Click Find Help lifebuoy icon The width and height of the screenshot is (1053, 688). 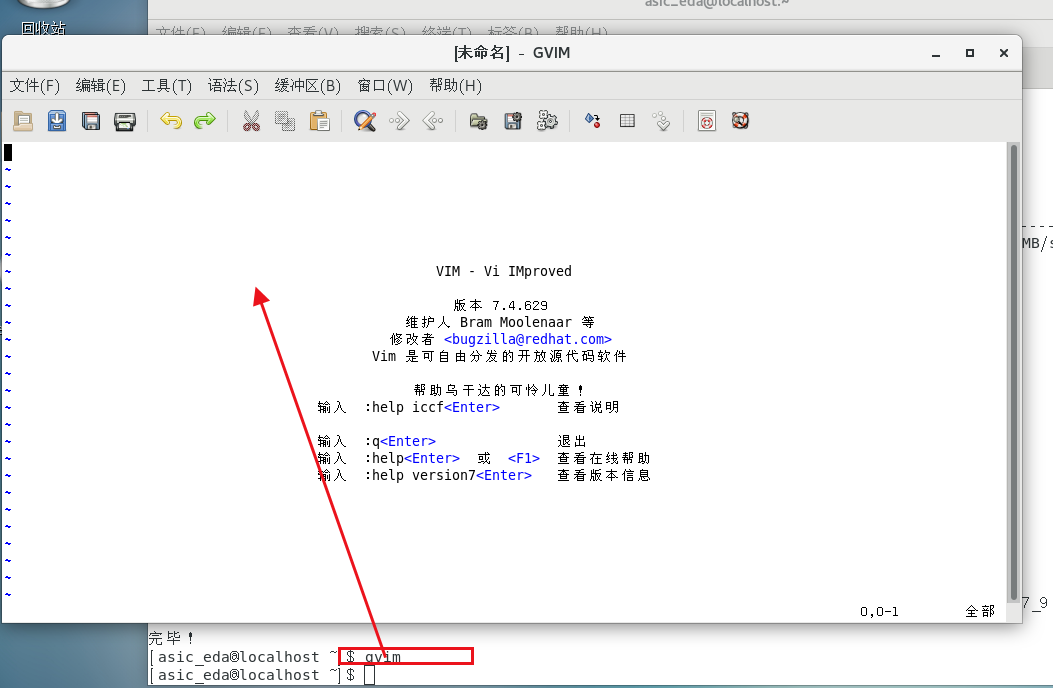tap(740, 121)
